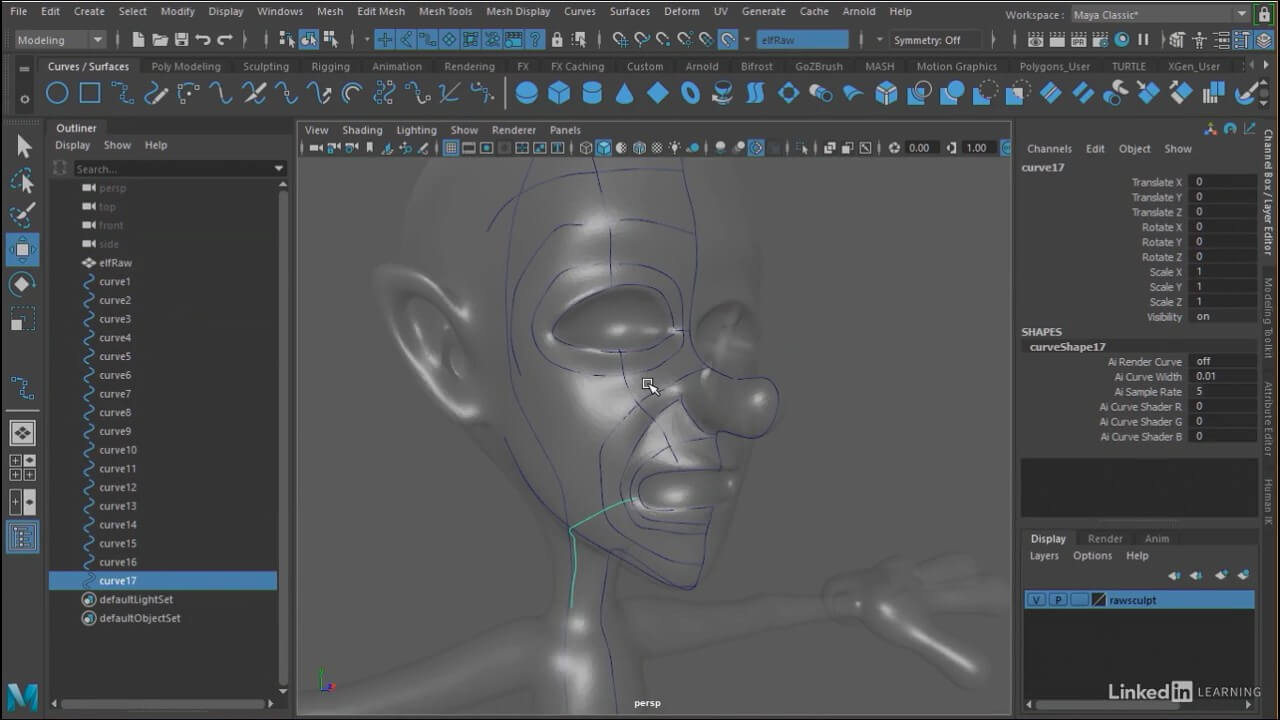The width and height of the screenshot is (1280, 720).
Task: Toggle the viewport grid display button
Action: click(451, 148)
